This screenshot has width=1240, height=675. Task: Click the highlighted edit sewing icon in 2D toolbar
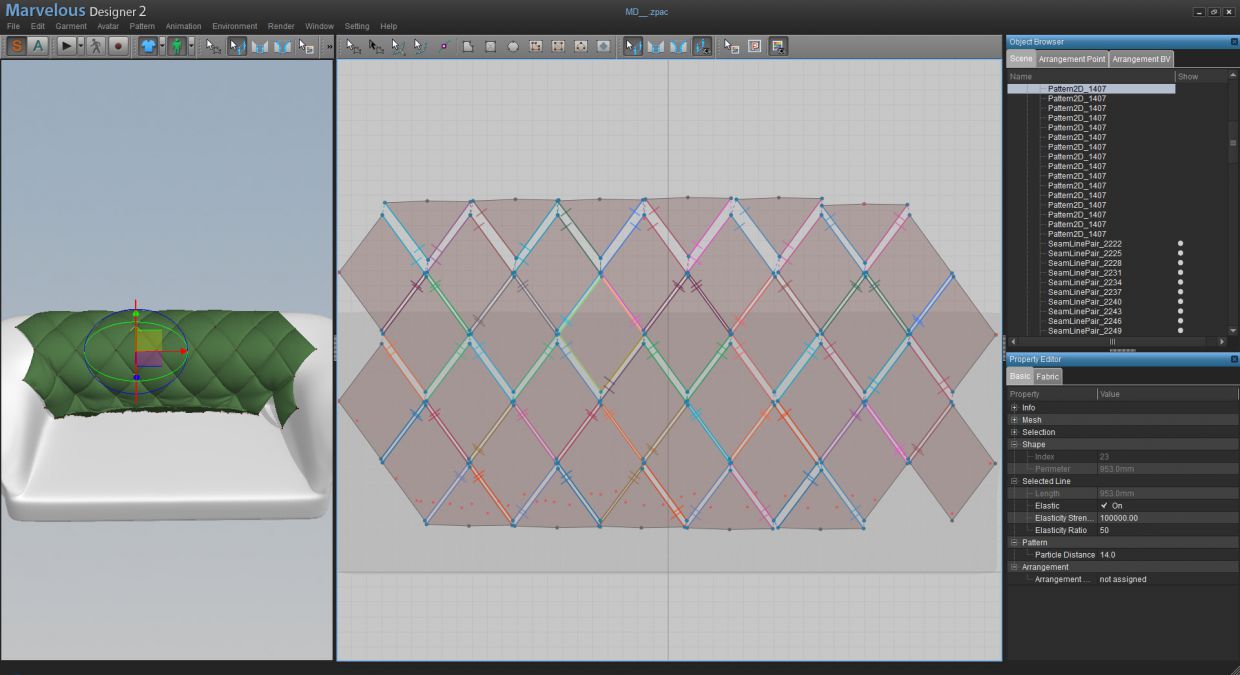[633, 46]
